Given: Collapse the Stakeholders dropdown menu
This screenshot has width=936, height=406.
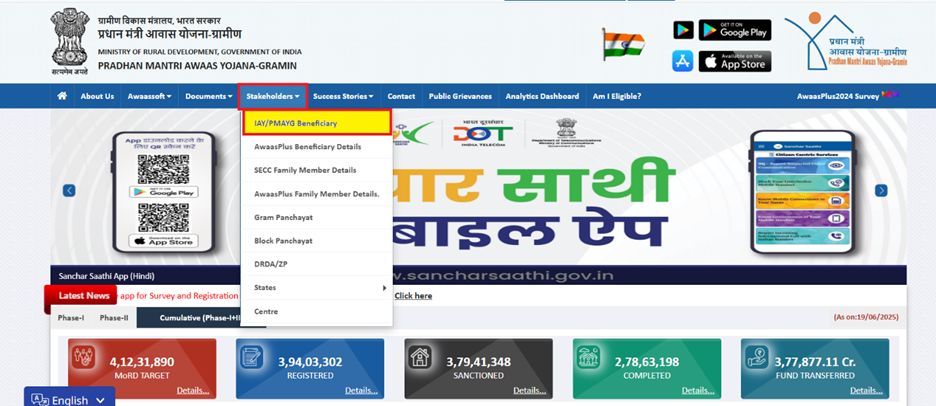Looking at the screenshot, I should [x=273, y=96].
